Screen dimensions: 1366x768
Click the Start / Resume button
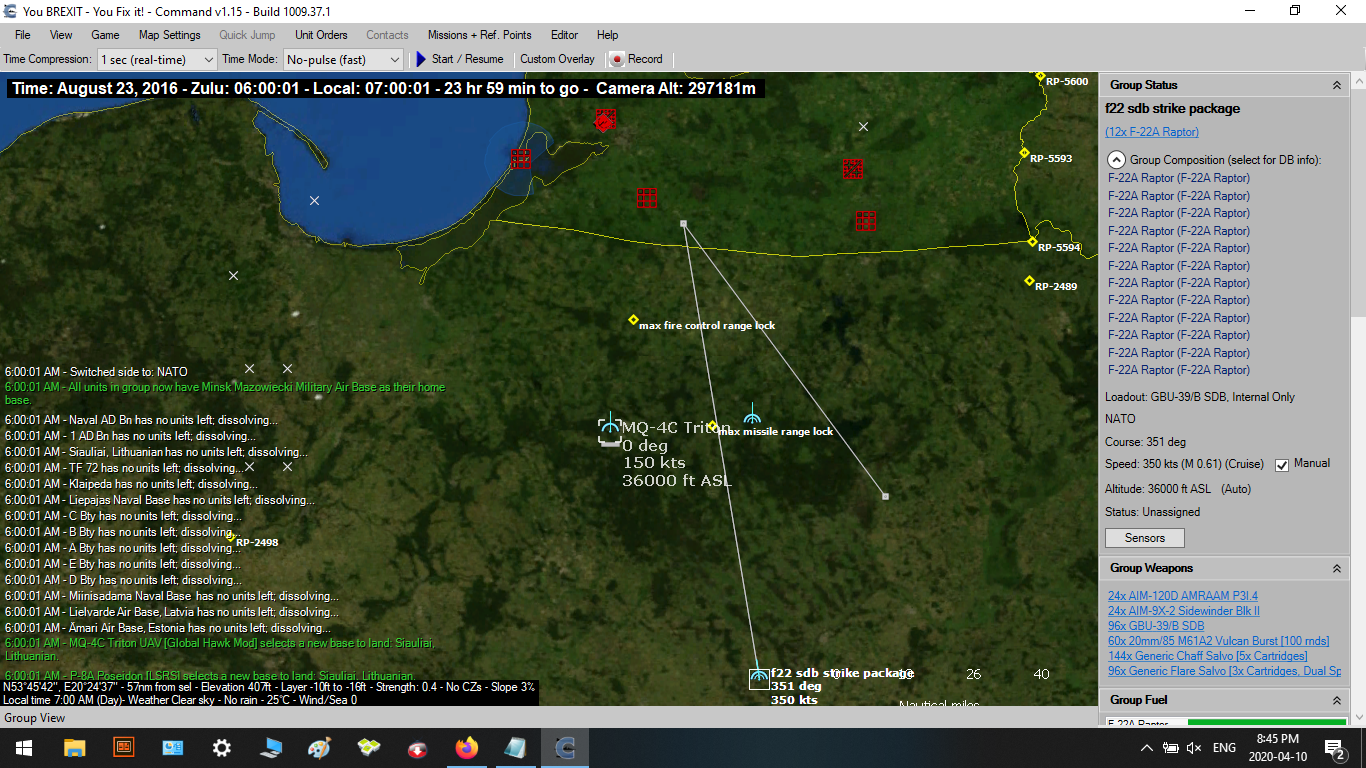point(459,59)
